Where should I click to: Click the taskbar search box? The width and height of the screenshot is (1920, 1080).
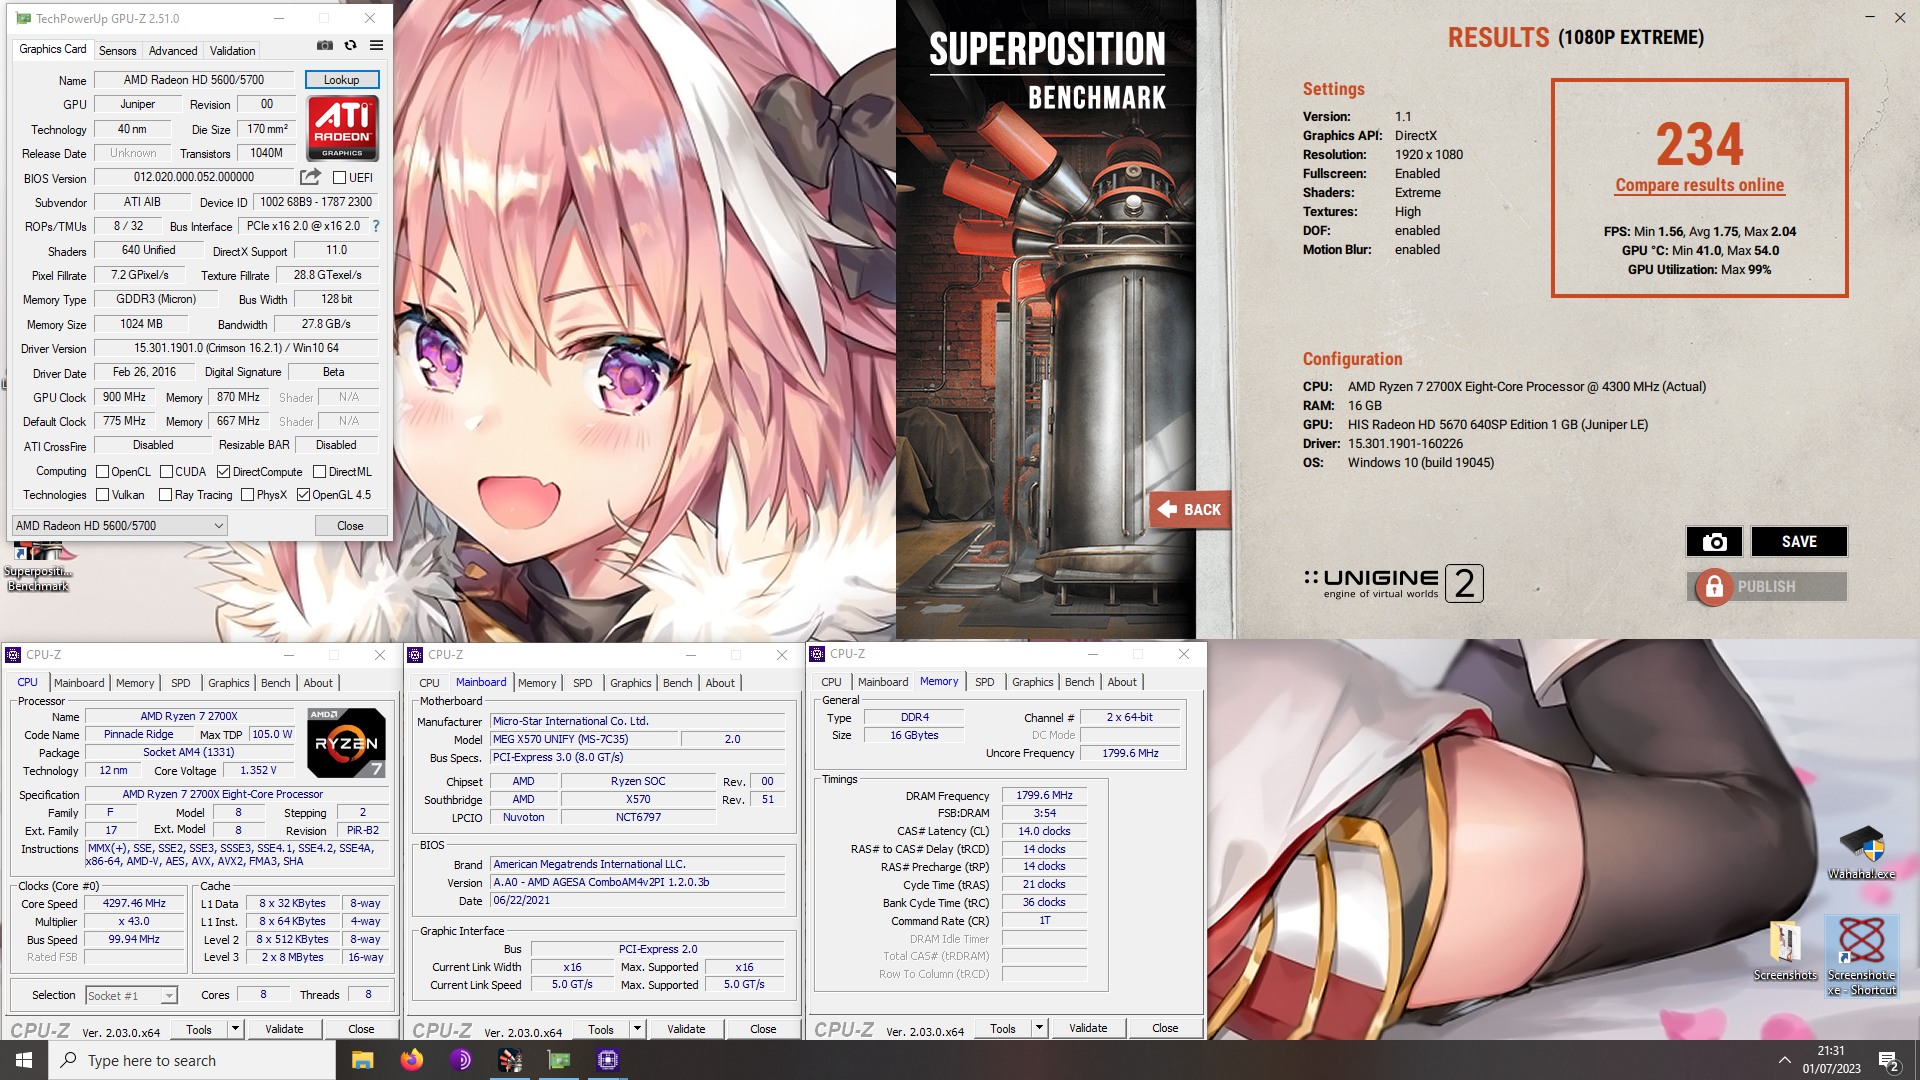[x=192, y=1060]
